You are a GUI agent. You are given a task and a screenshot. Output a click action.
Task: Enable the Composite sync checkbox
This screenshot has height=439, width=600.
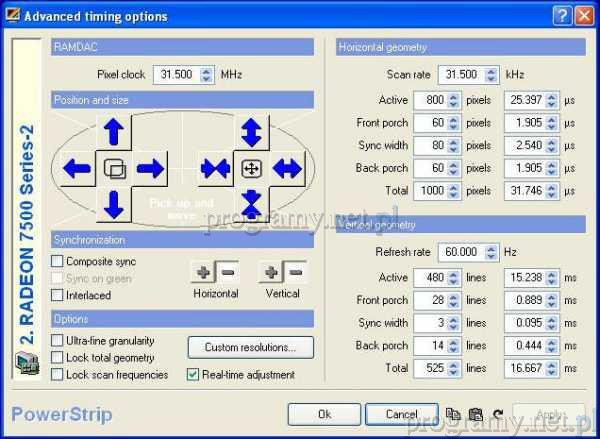(58, 262)
